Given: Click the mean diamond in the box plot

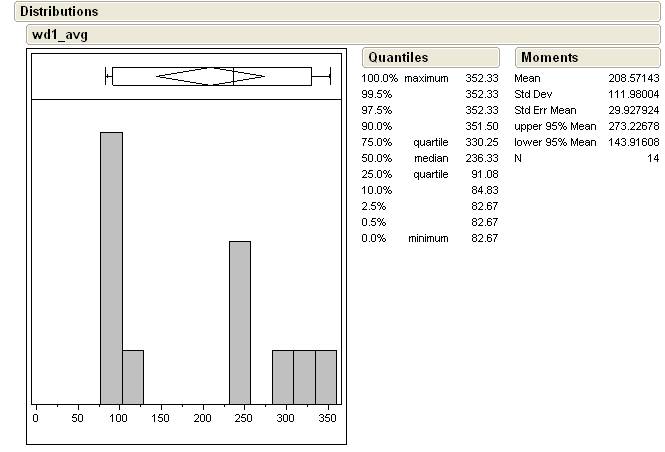Looking at the screenshot, I should pos(210,76).
